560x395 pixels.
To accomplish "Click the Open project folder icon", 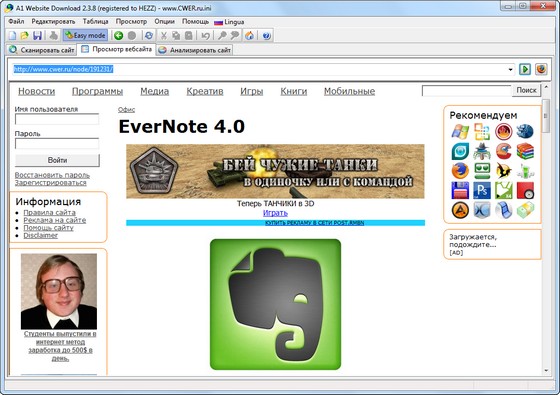I will 25,35.
